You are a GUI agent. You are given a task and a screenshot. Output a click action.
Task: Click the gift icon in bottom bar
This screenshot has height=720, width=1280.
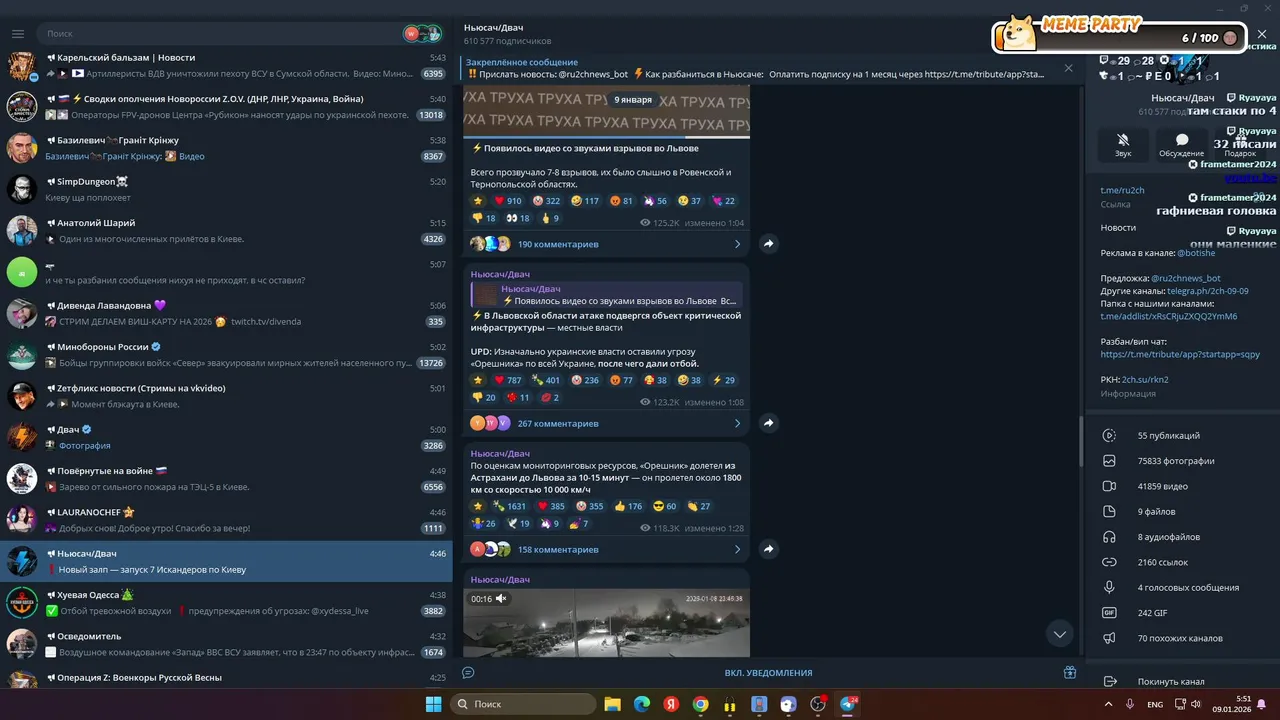click(x=1069, y=673)
